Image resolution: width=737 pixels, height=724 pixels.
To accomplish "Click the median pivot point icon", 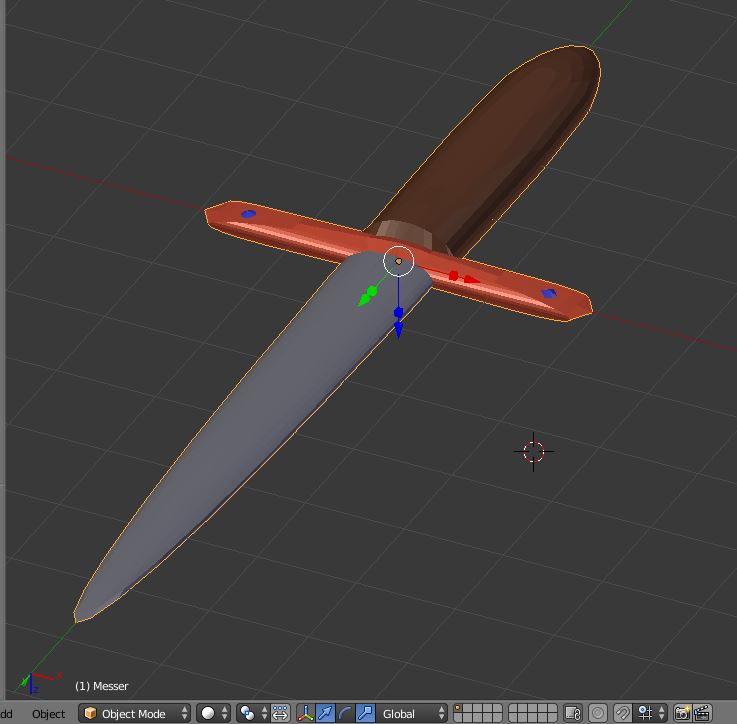I will pos(247,713).
